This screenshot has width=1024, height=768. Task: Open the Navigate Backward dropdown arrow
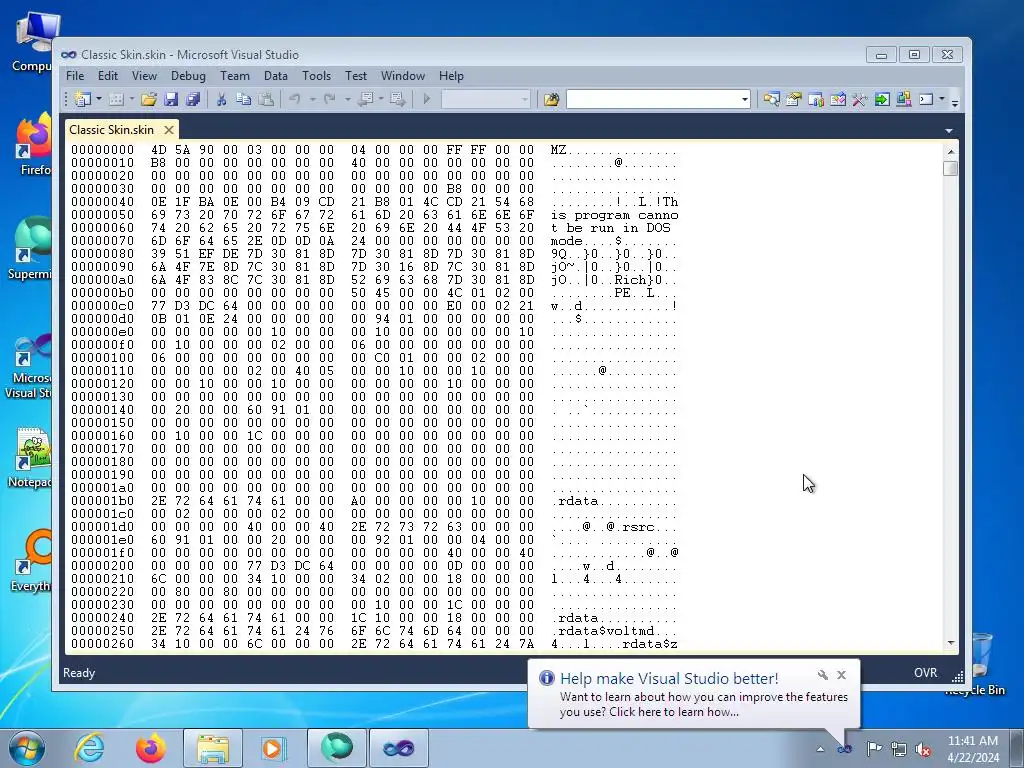381,99
